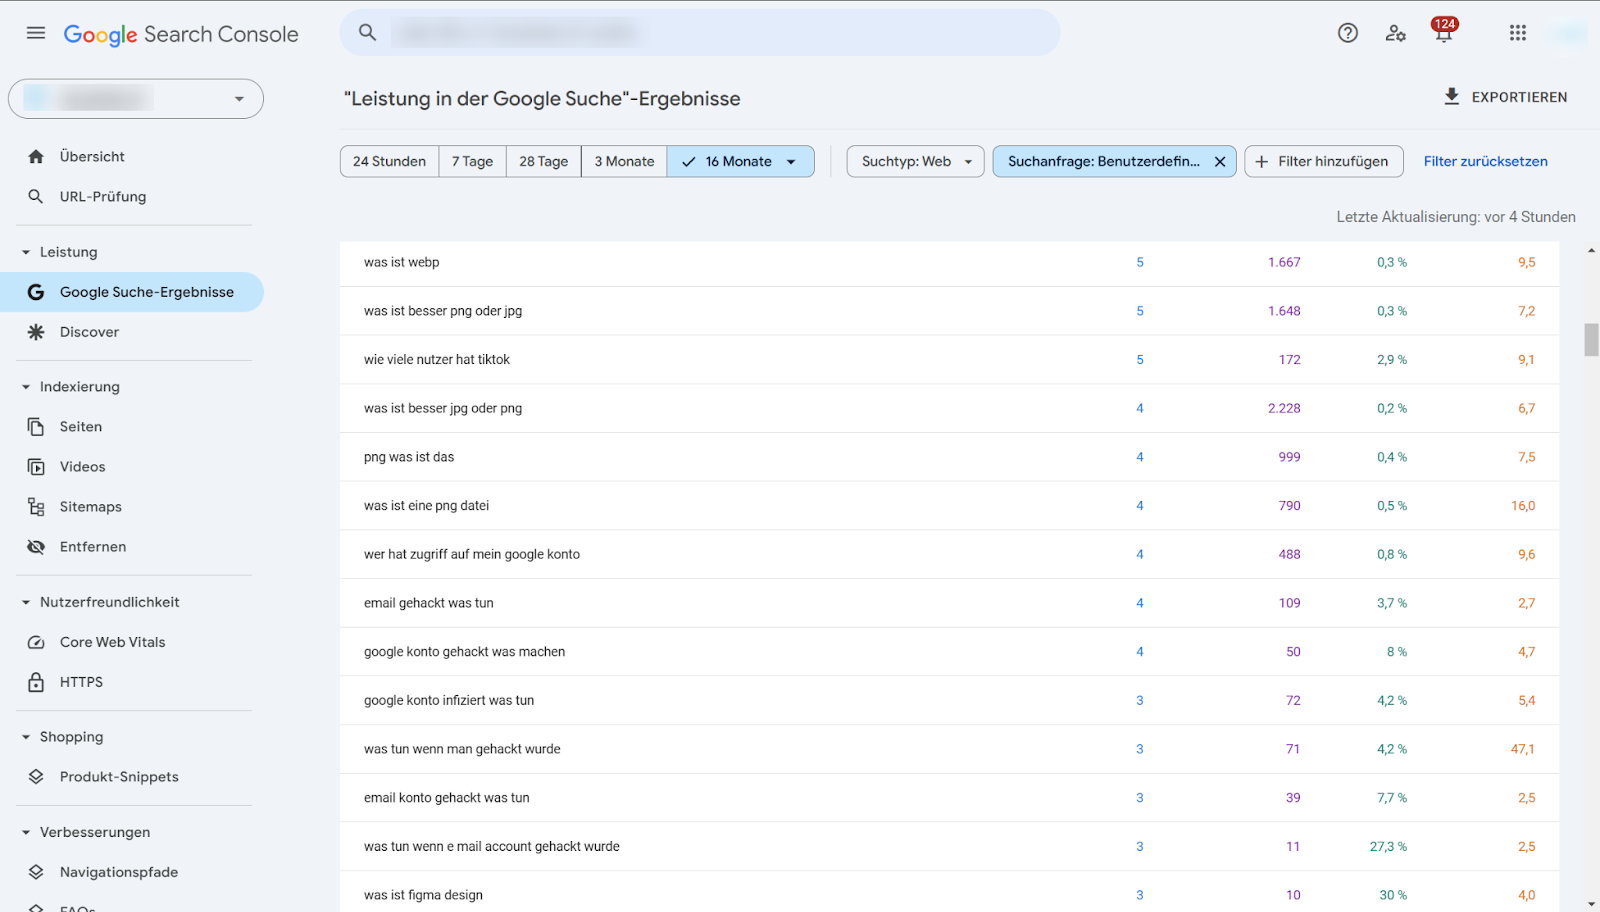Click the Sitemaps tree icon

[36, 507]
